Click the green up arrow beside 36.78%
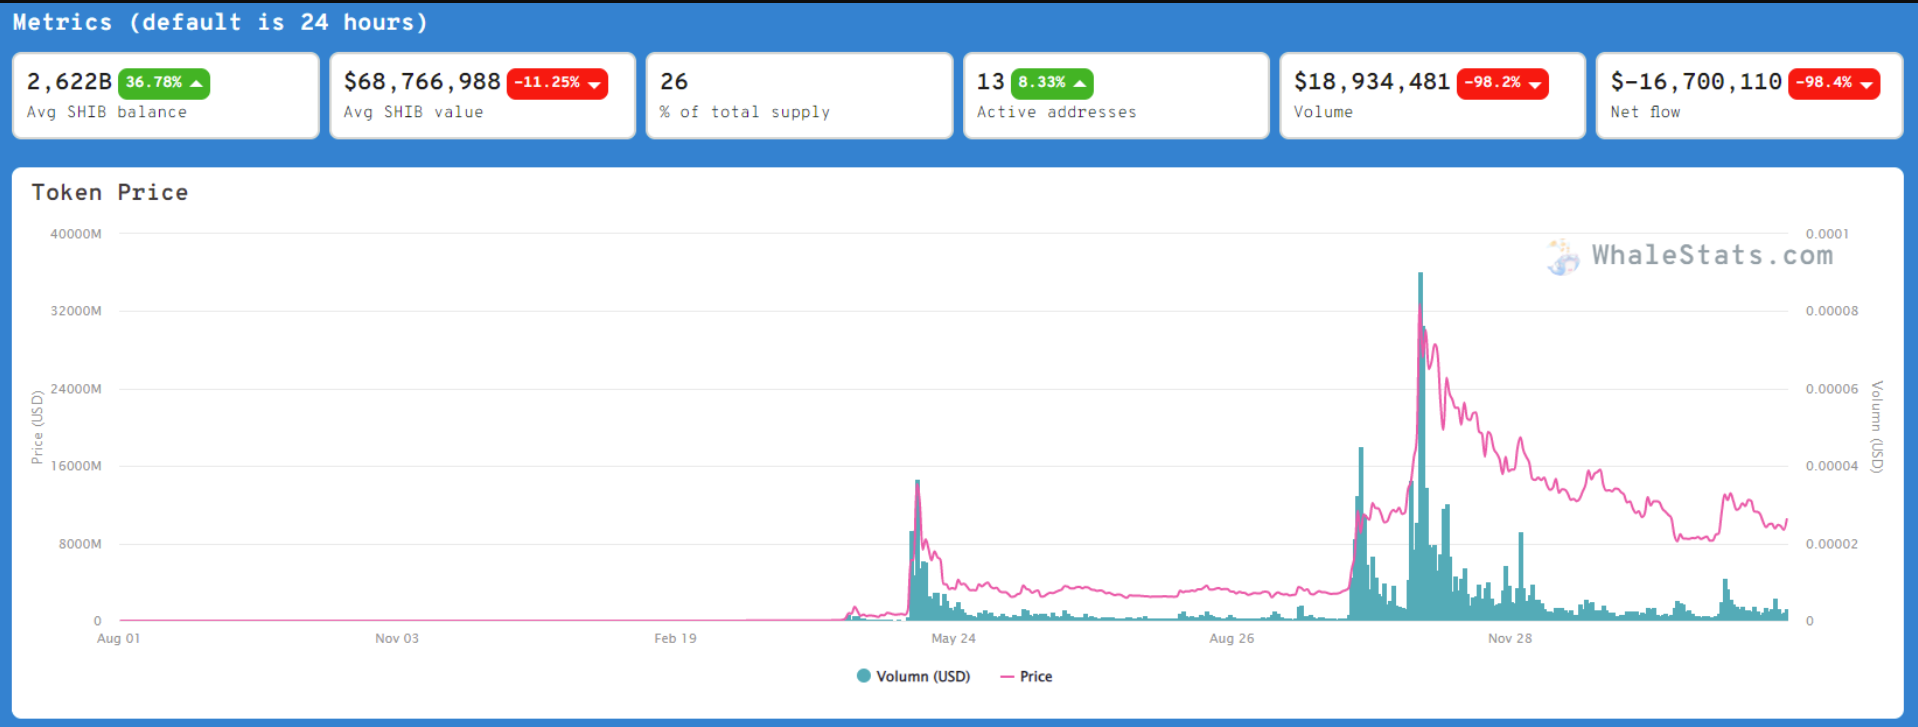Screen dimensions: 1918x727 (x=196, y=84)
